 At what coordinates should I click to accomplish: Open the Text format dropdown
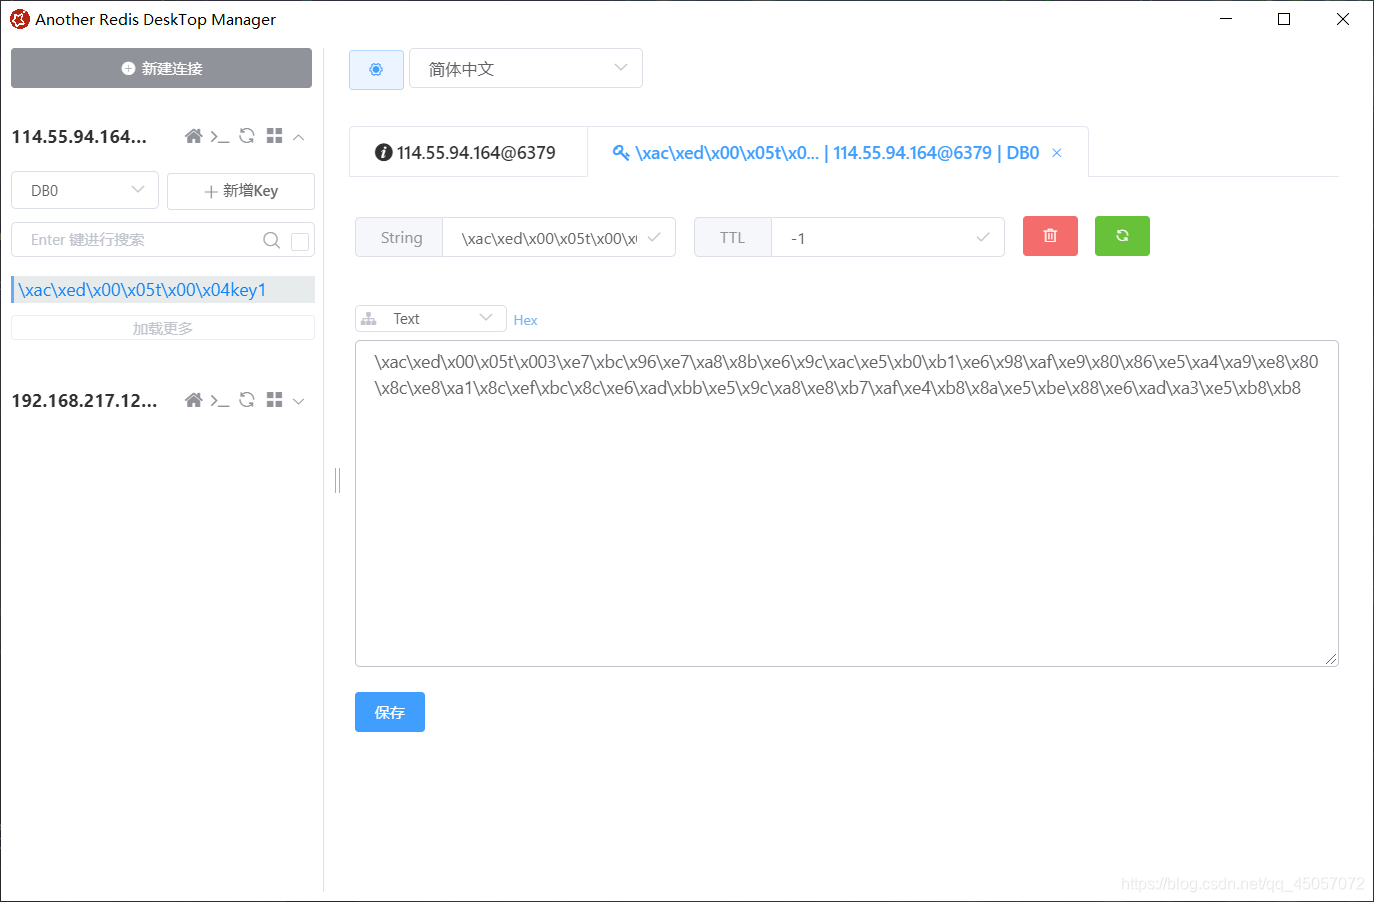431,318
